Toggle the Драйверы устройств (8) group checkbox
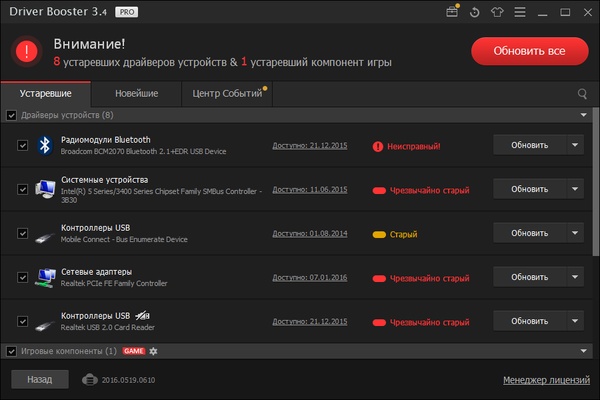Image resolution: width=600 pixels, height=400 pixels. tap(12, 115)
